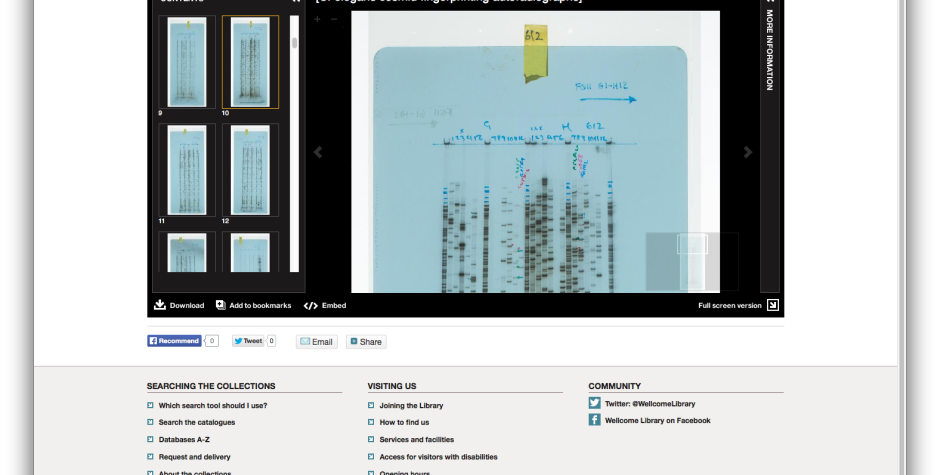Open 'Request and delivery' link
The width and height of the screenshot is (940, 475).
tap(194, 457)
